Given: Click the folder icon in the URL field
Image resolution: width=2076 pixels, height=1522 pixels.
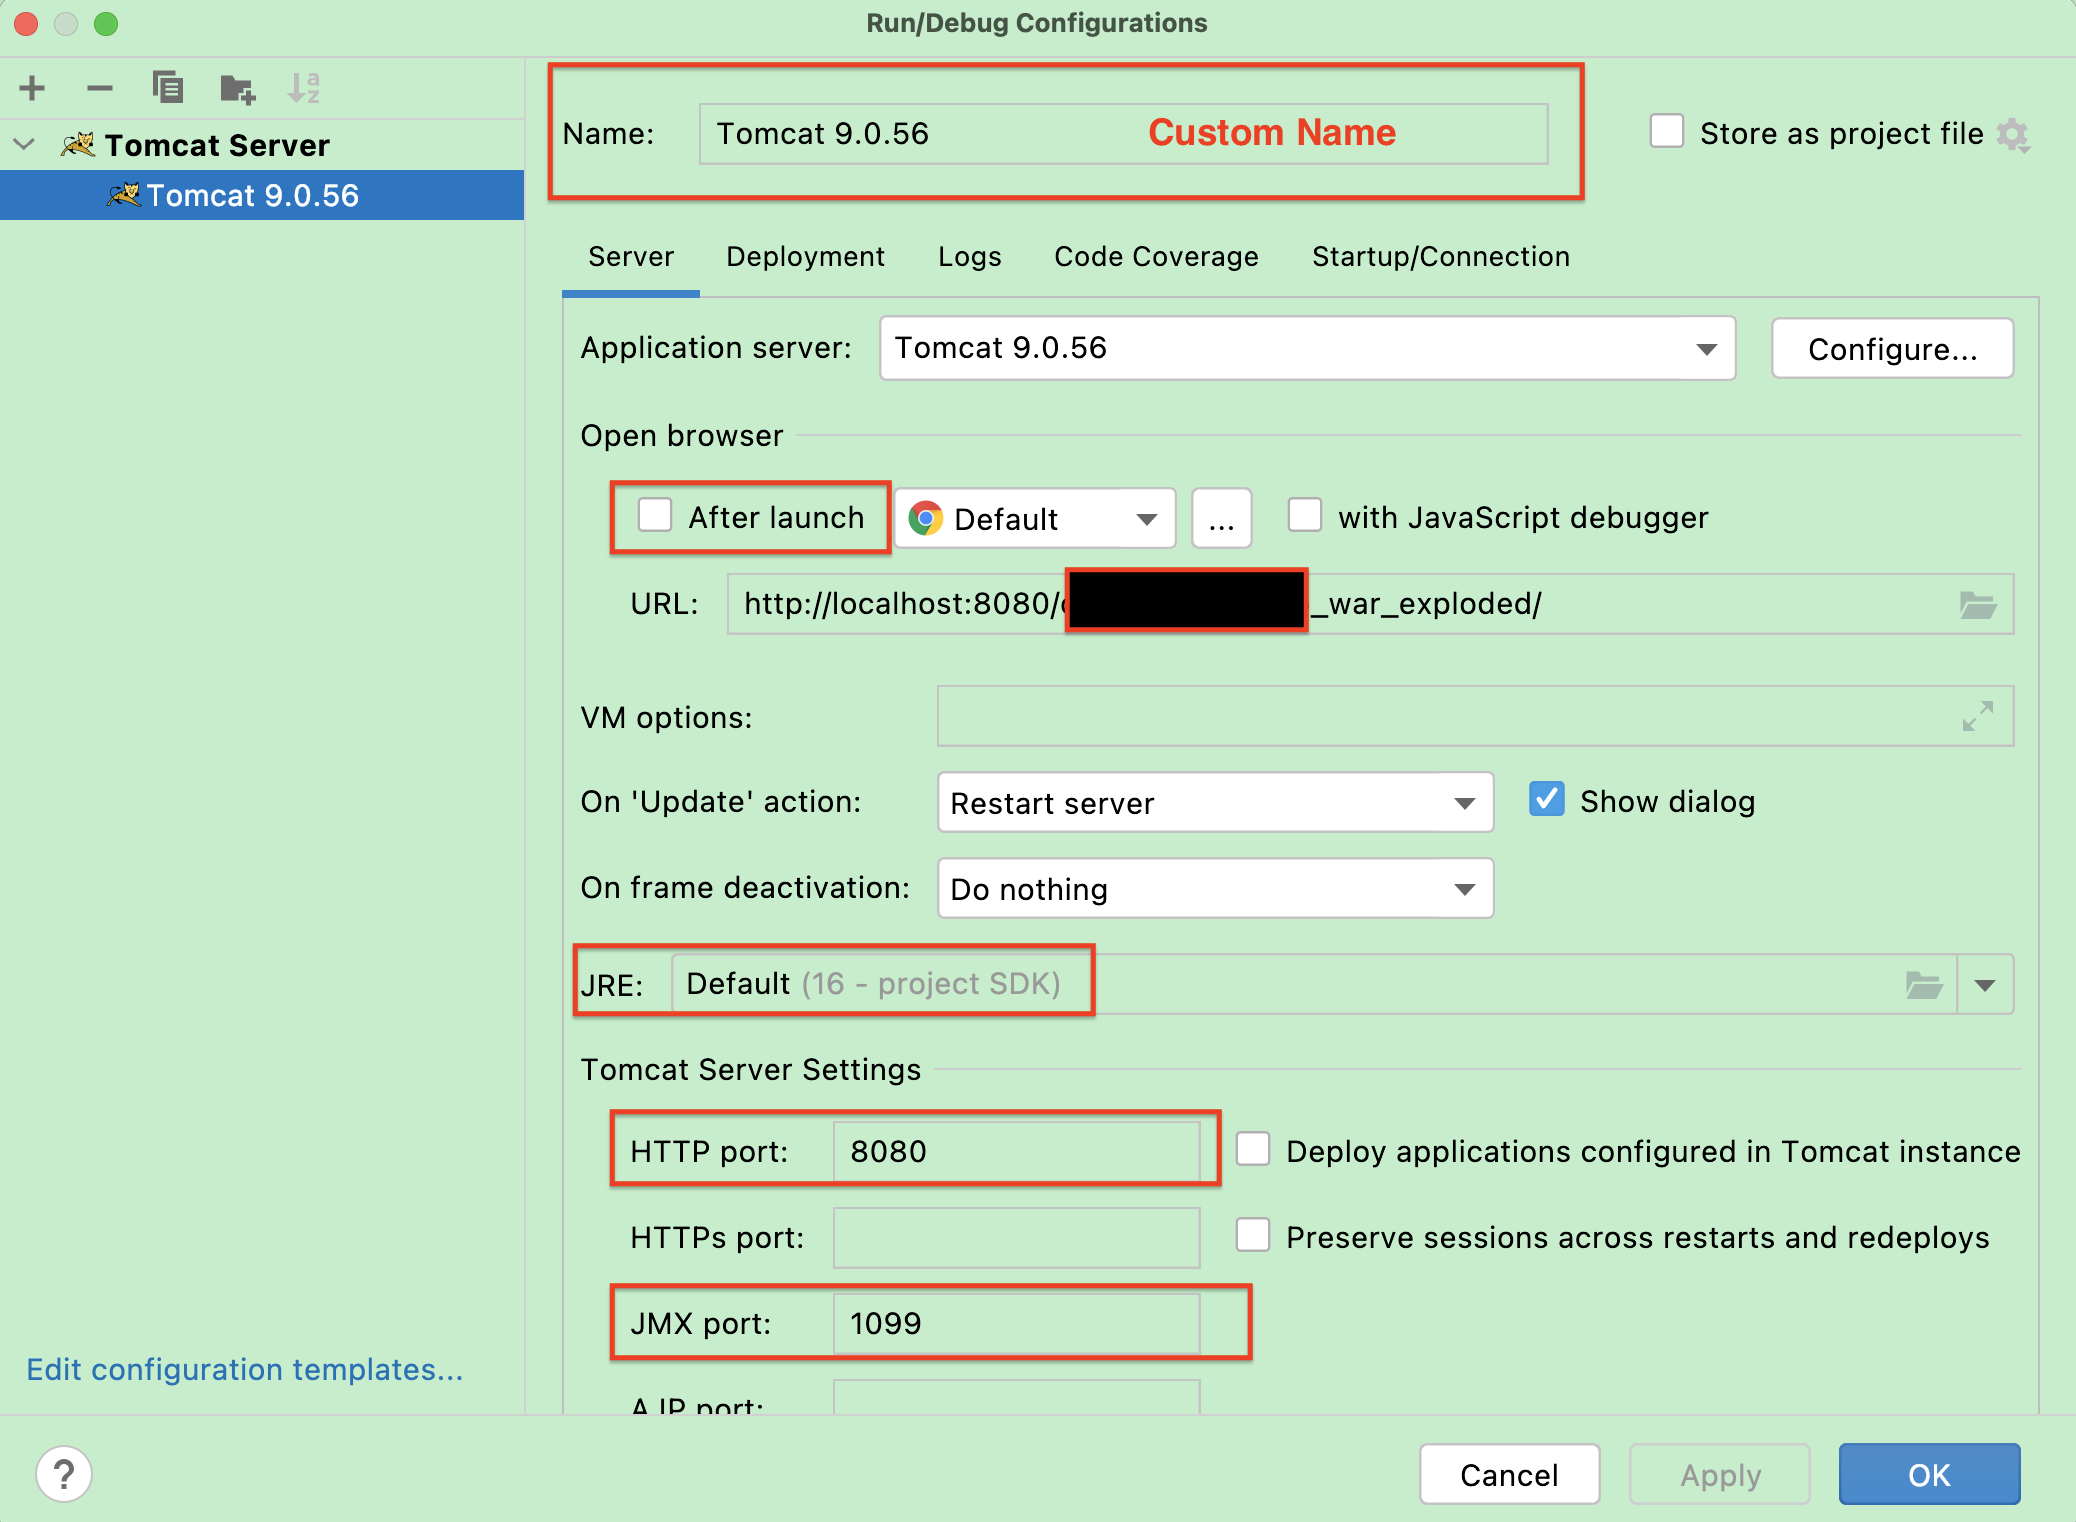Looking at the screenshot, I should coord(1977,604).
